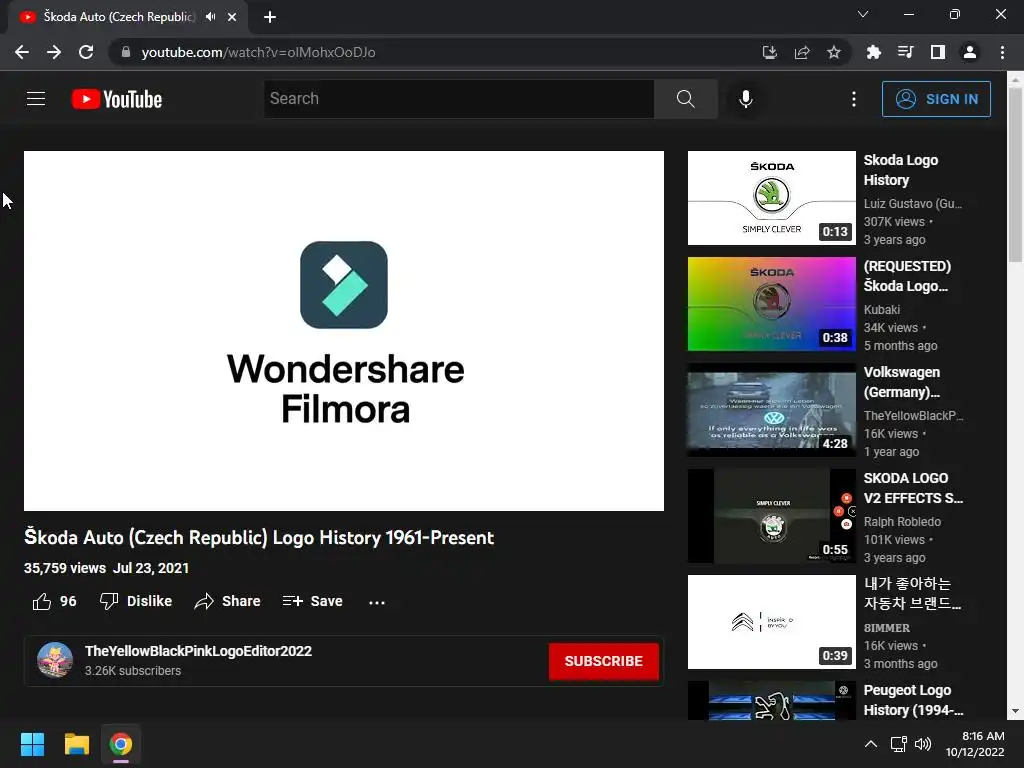
Task: Open (REQUESTED) Škoda Logo video thumbnail
Action: point(771,304)
